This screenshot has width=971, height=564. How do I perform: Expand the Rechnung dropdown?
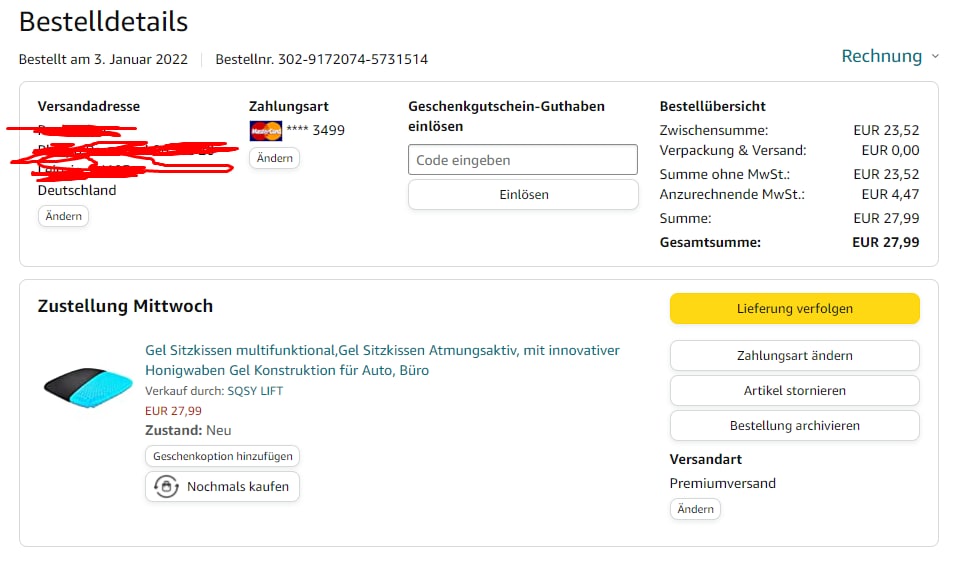point(881,56)
